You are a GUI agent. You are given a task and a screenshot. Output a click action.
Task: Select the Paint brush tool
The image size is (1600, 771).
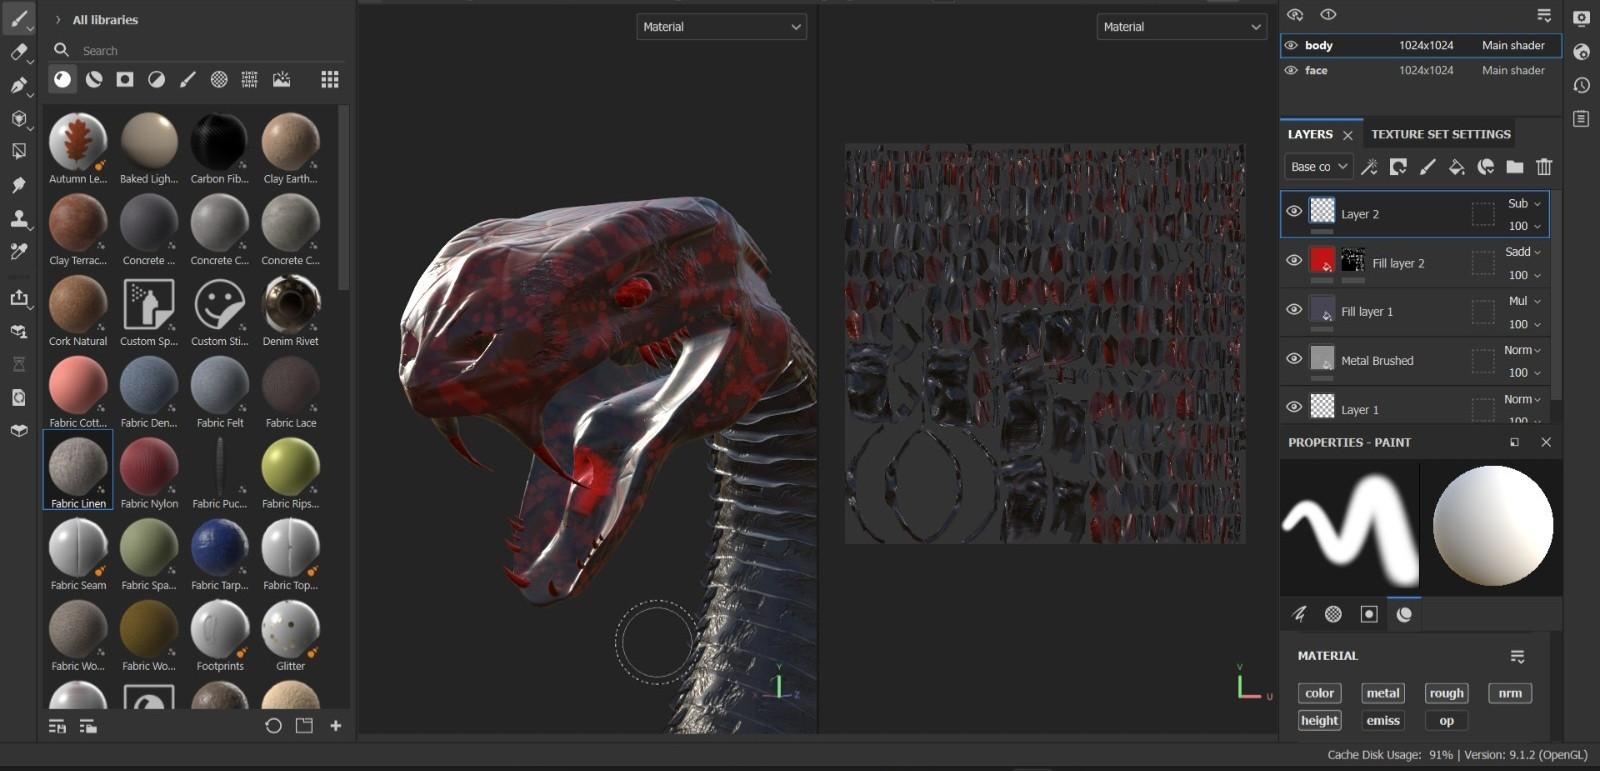(19, 19)
